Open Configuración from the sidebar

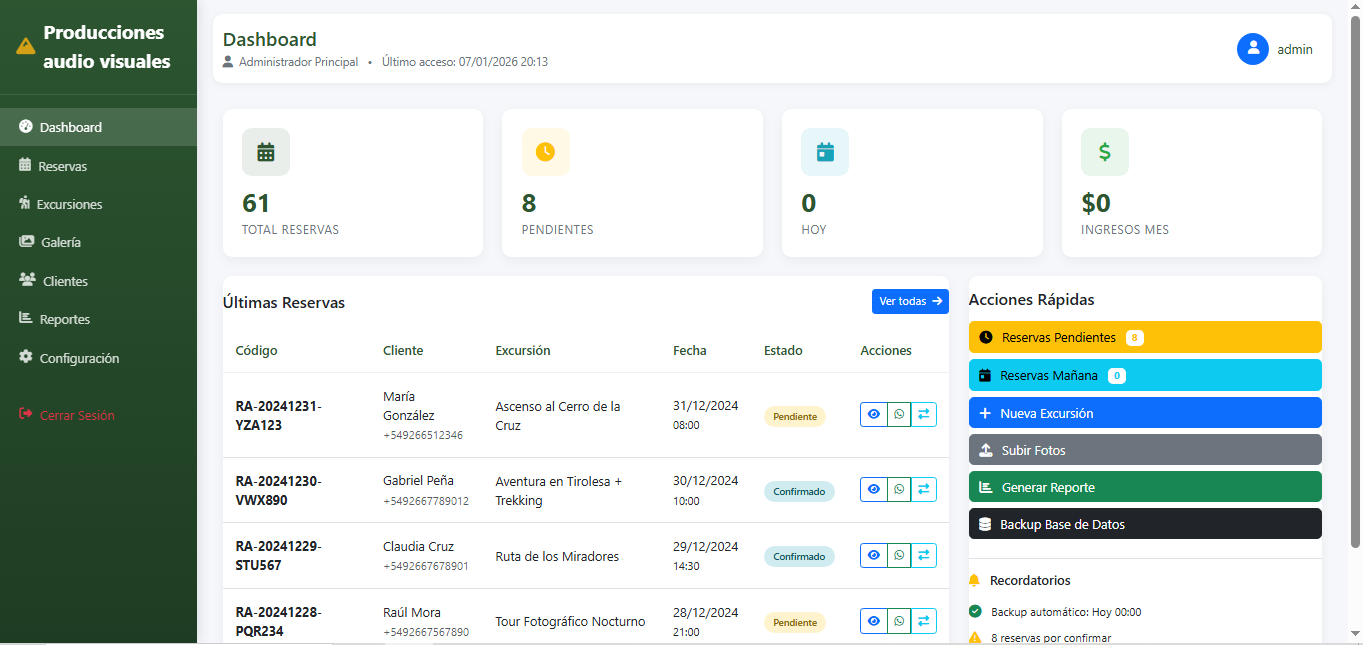[78, 358]
